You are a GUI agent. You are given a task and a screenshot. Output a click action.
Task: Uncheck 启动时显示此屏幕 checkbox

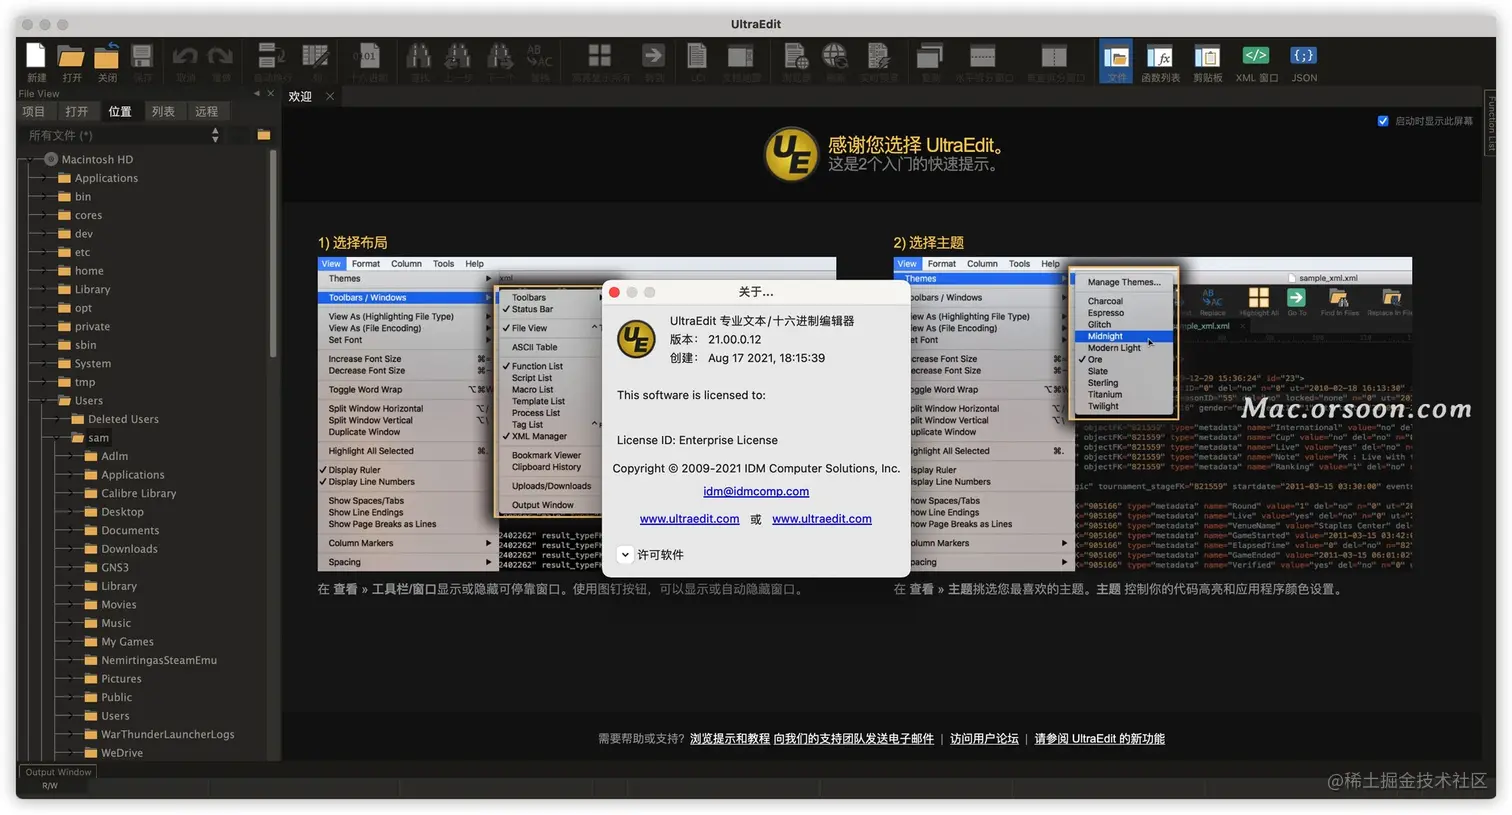pos(1383,121)
